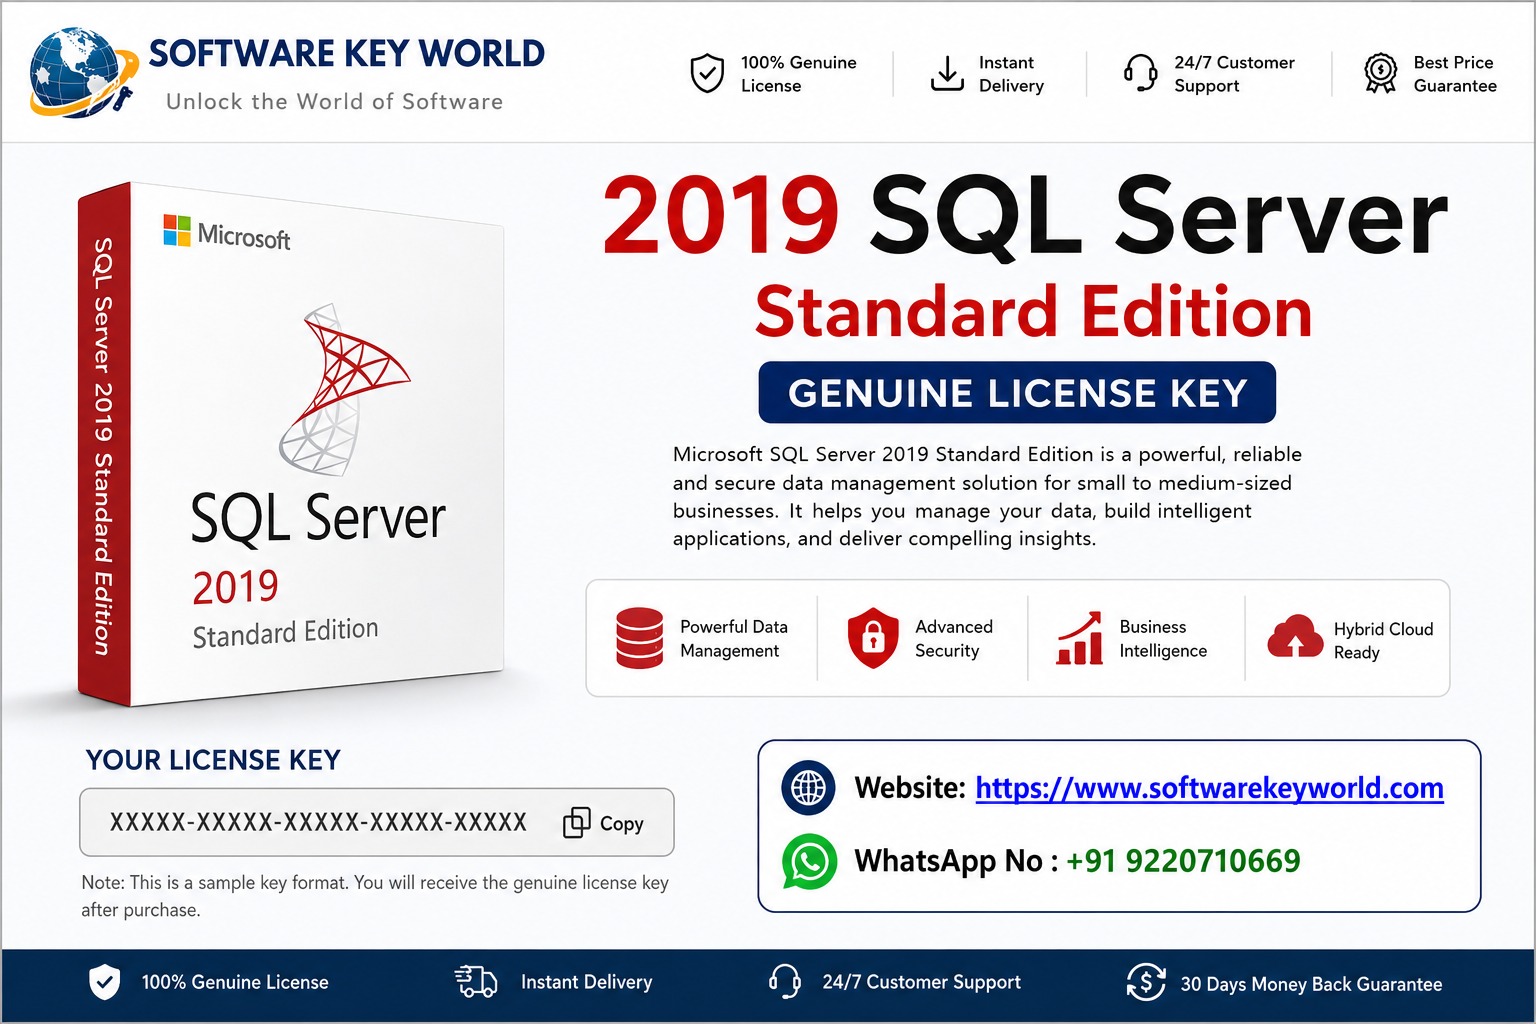Click the SQL Server 2019 product box image

coord(291,444)
